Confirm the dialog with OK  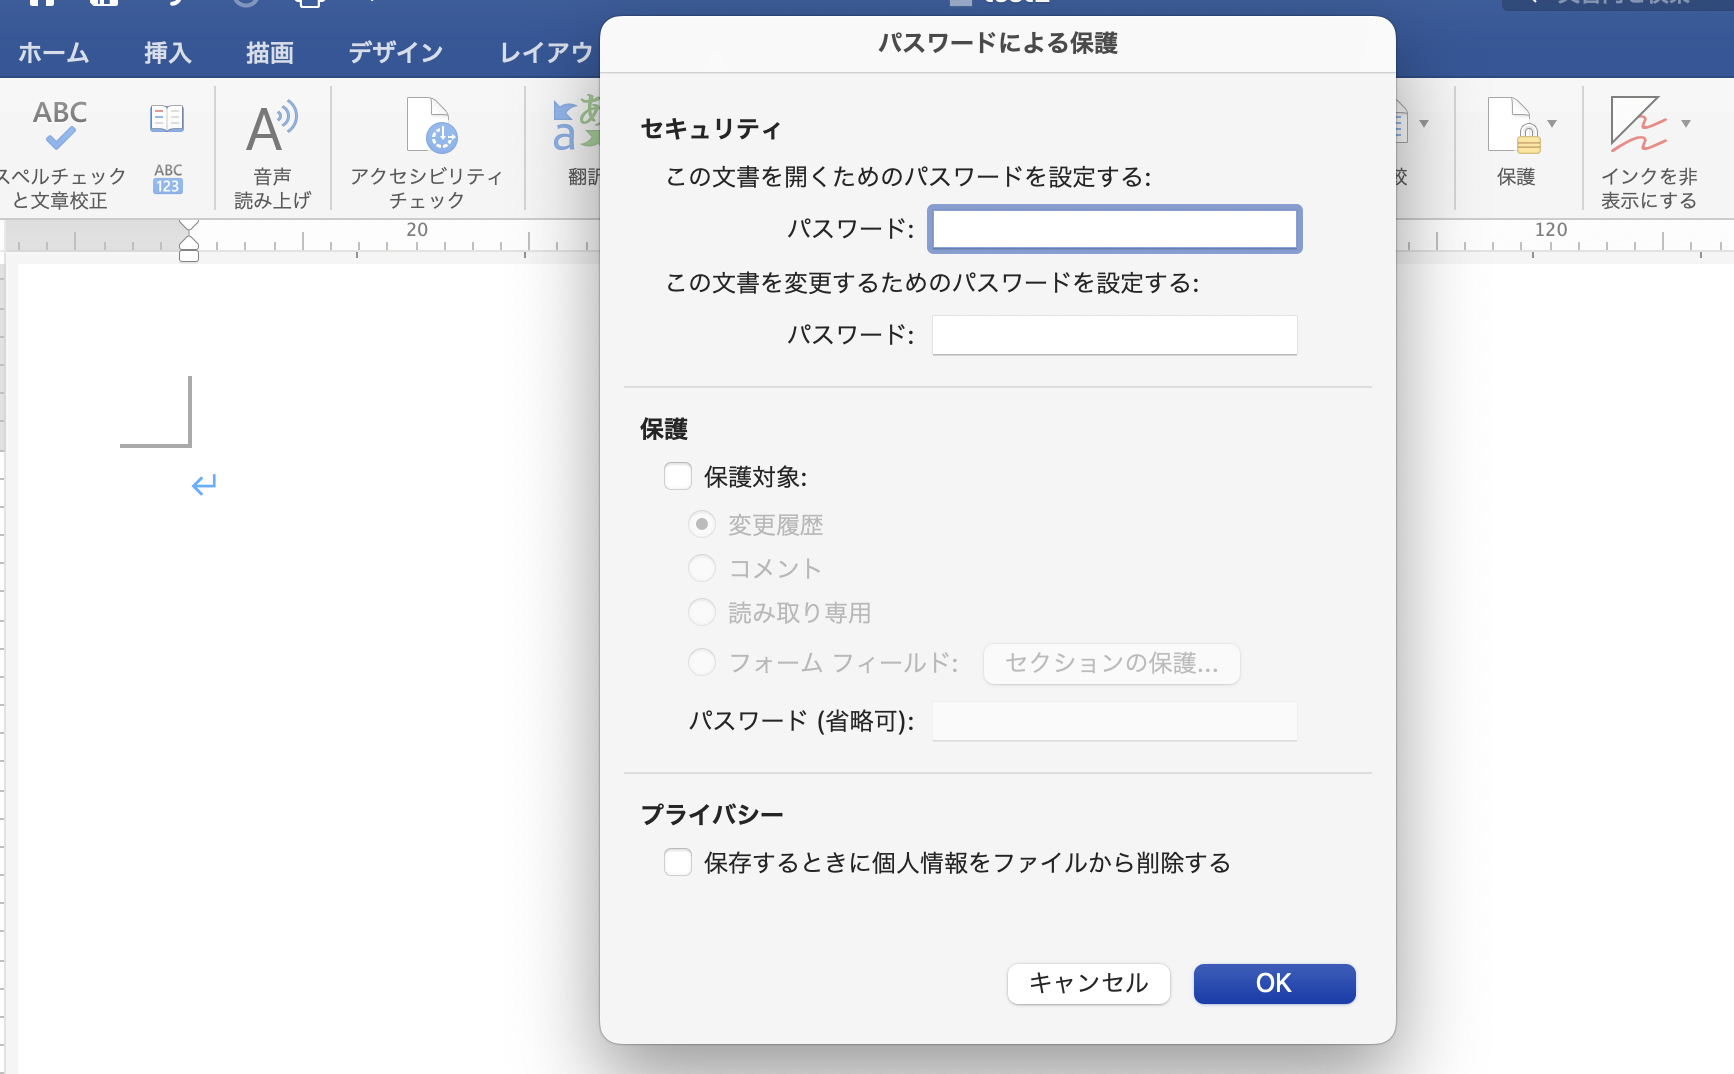1273,983
